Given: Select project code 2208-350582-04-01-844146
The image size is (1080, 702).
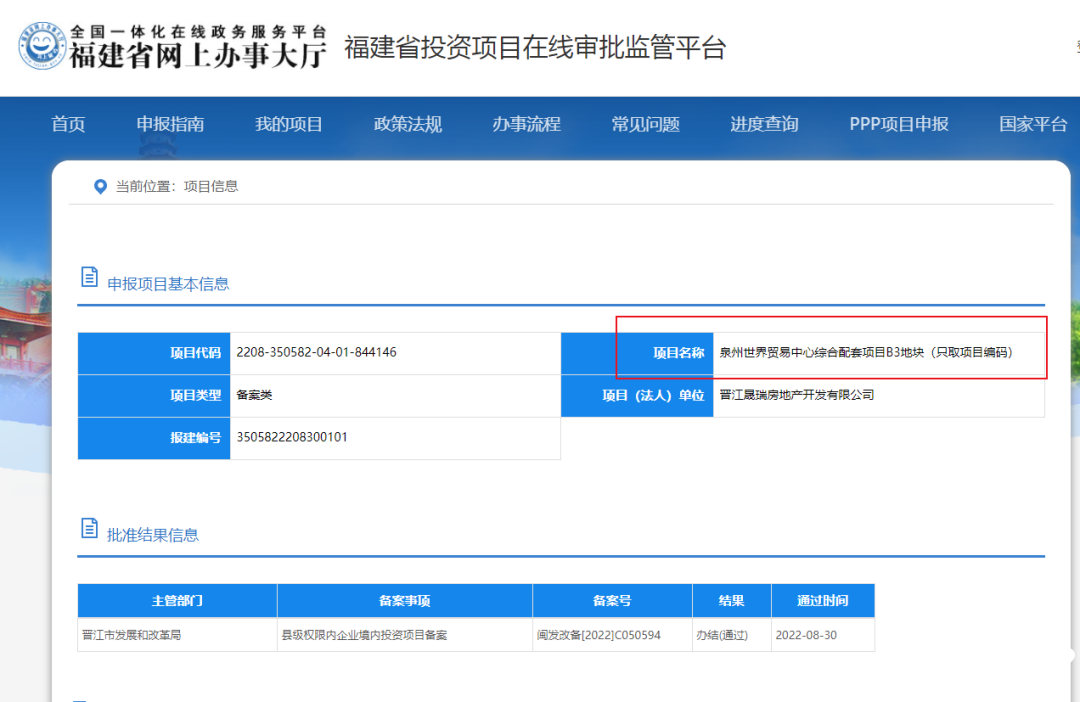Looking at the screenshot, I should (316, 352).
